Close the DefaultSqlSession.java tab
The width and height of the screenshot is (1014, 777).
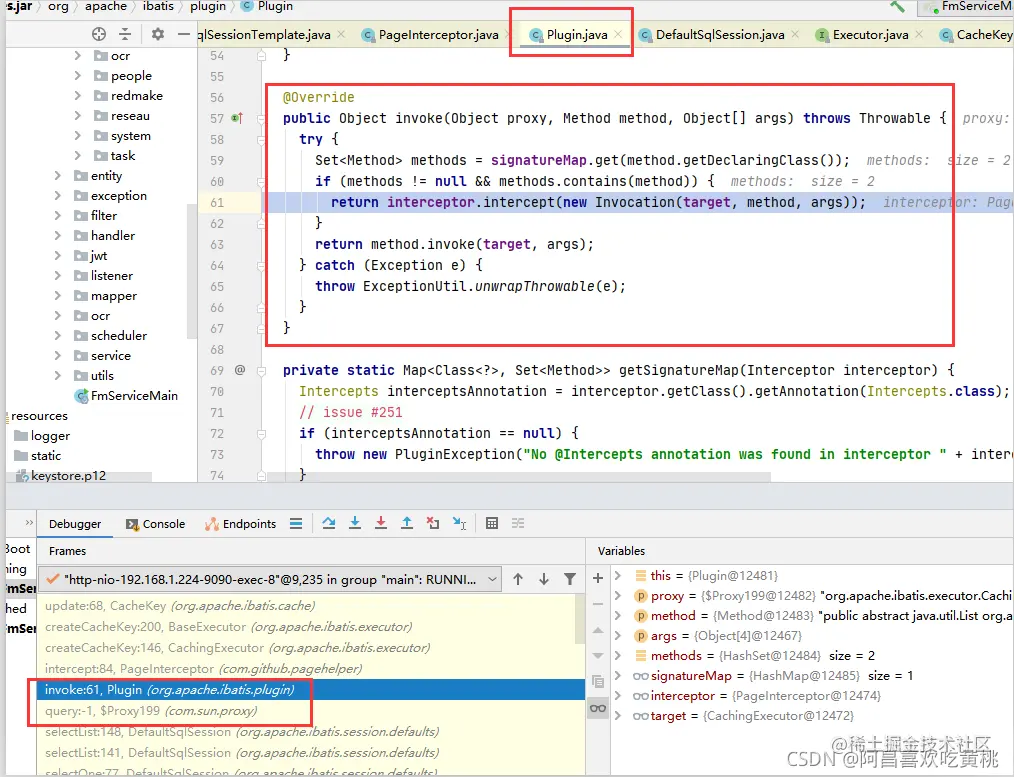click(795, 34)
